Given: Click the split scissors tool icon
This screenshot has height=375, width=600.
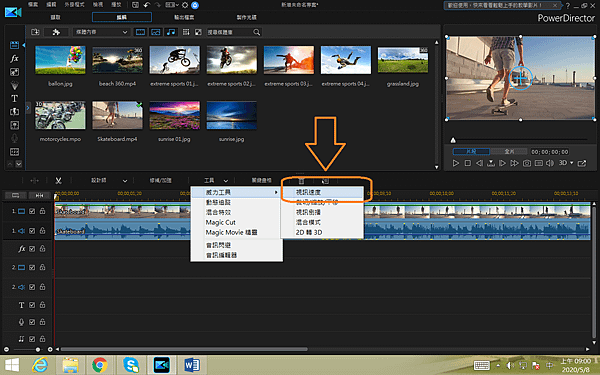Looking at the screenshot, I should coord(58,180).
